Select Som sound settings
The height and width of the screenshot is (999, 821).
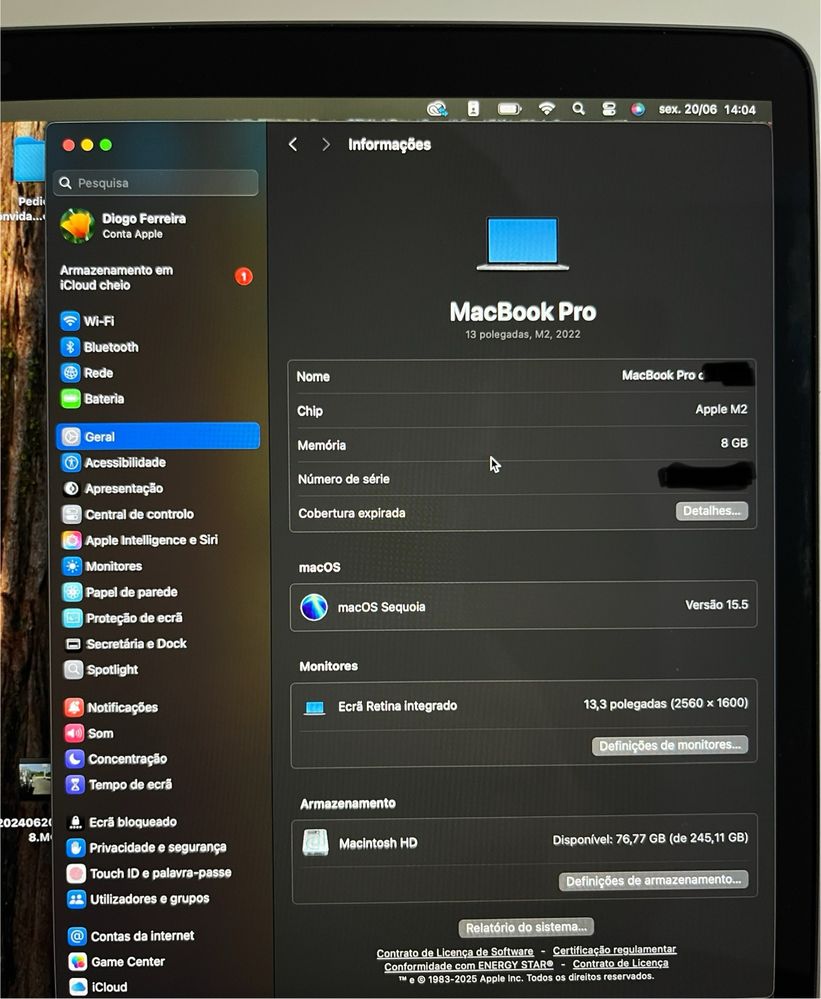tap(89, 733)
